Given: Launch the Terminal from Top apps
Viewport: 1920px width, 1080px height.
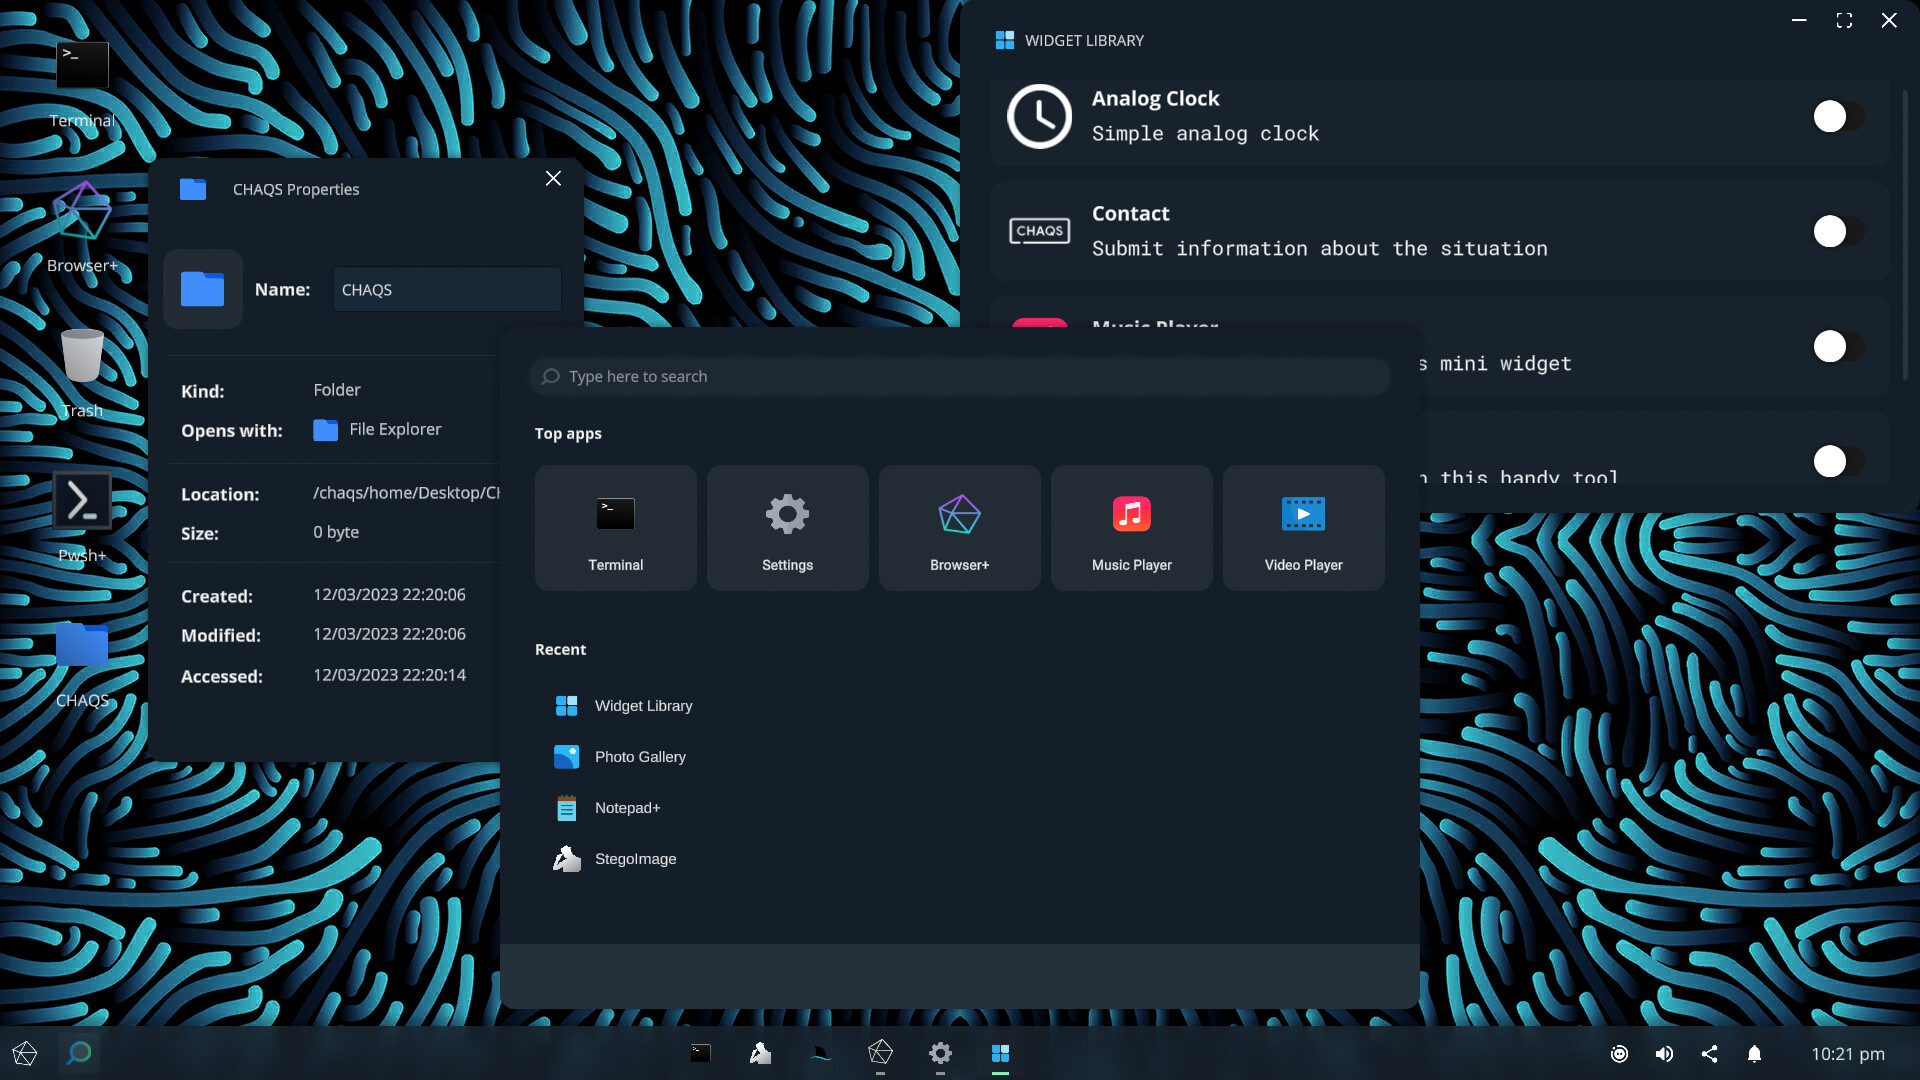Looking at the screenshot, I should (615, 527).
